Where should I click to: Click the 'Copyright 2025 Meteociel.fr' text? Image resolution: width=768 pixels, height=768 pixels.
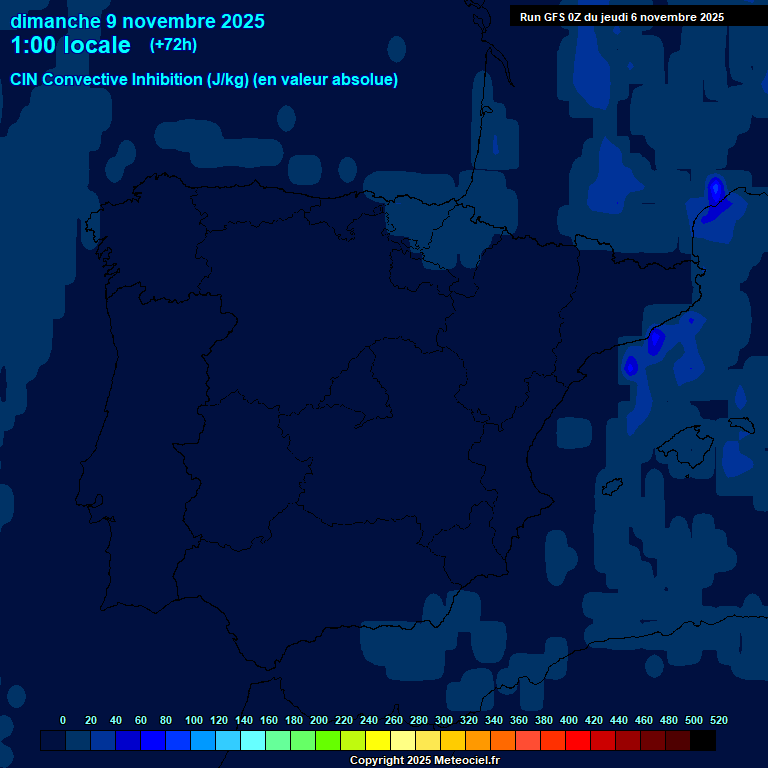click(x=425, y=760)
